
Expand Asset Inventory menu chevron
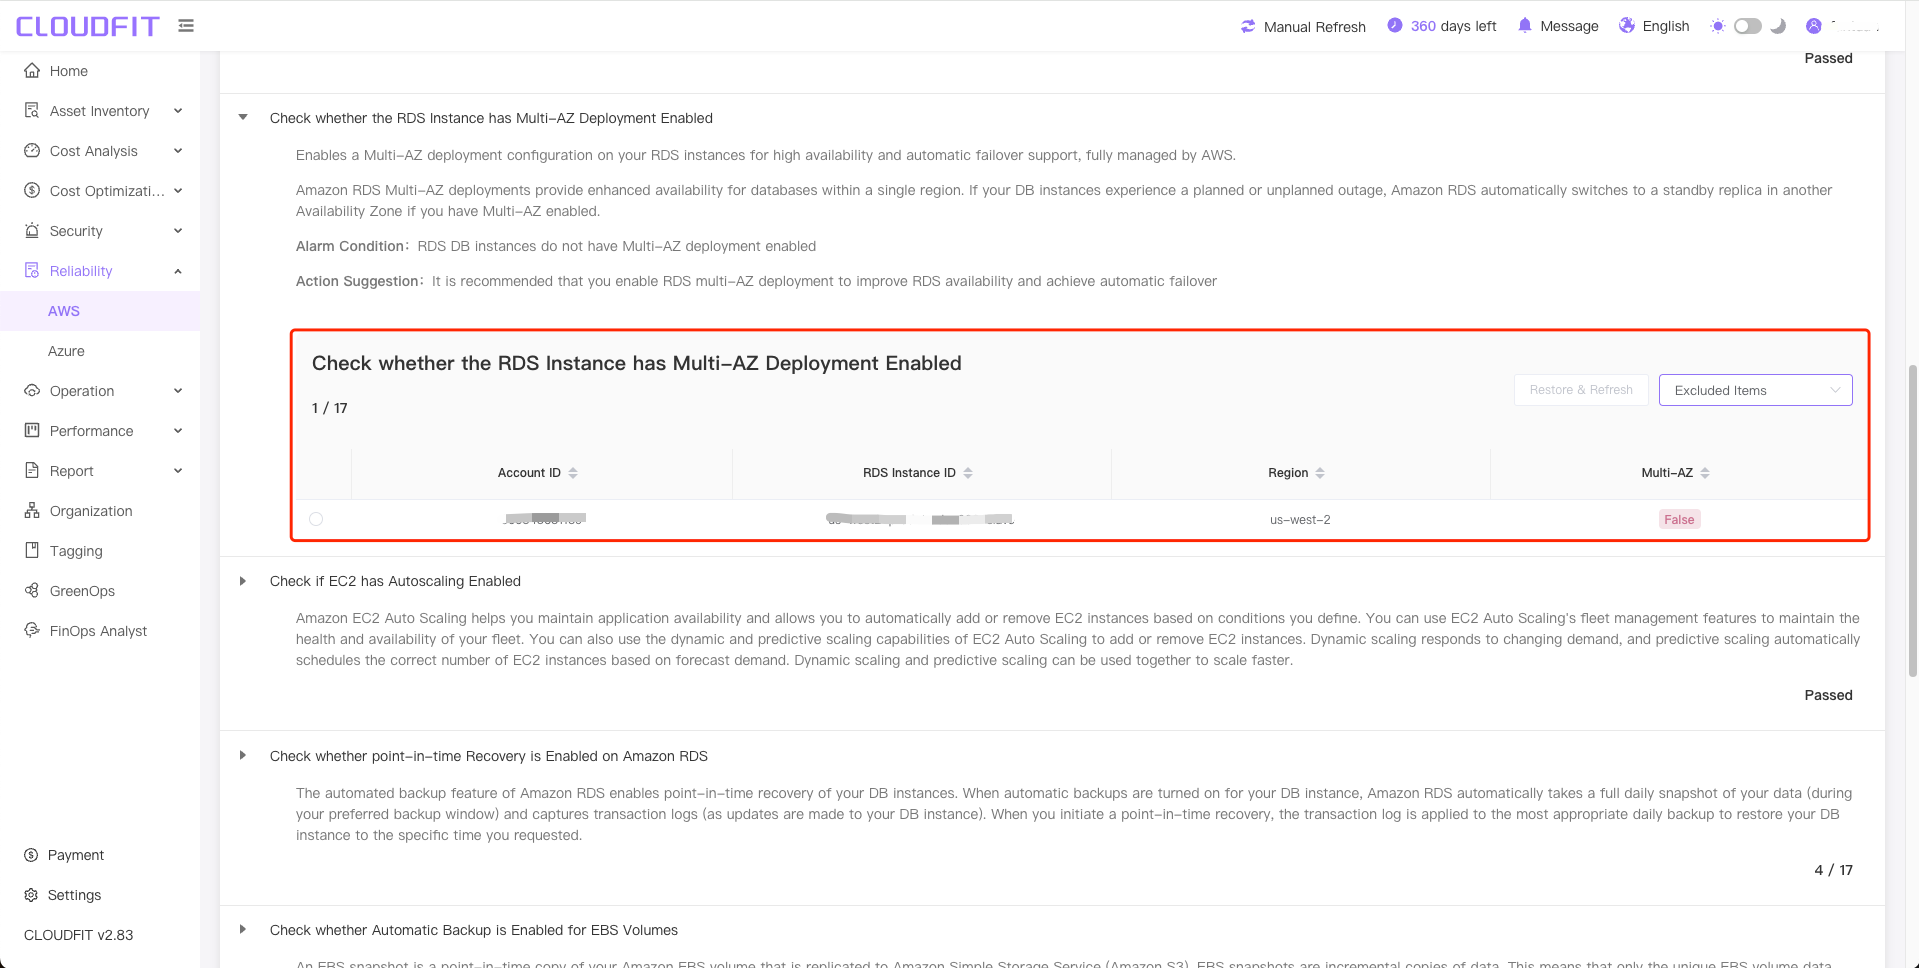pyautogui.click(x=178, y=111)
